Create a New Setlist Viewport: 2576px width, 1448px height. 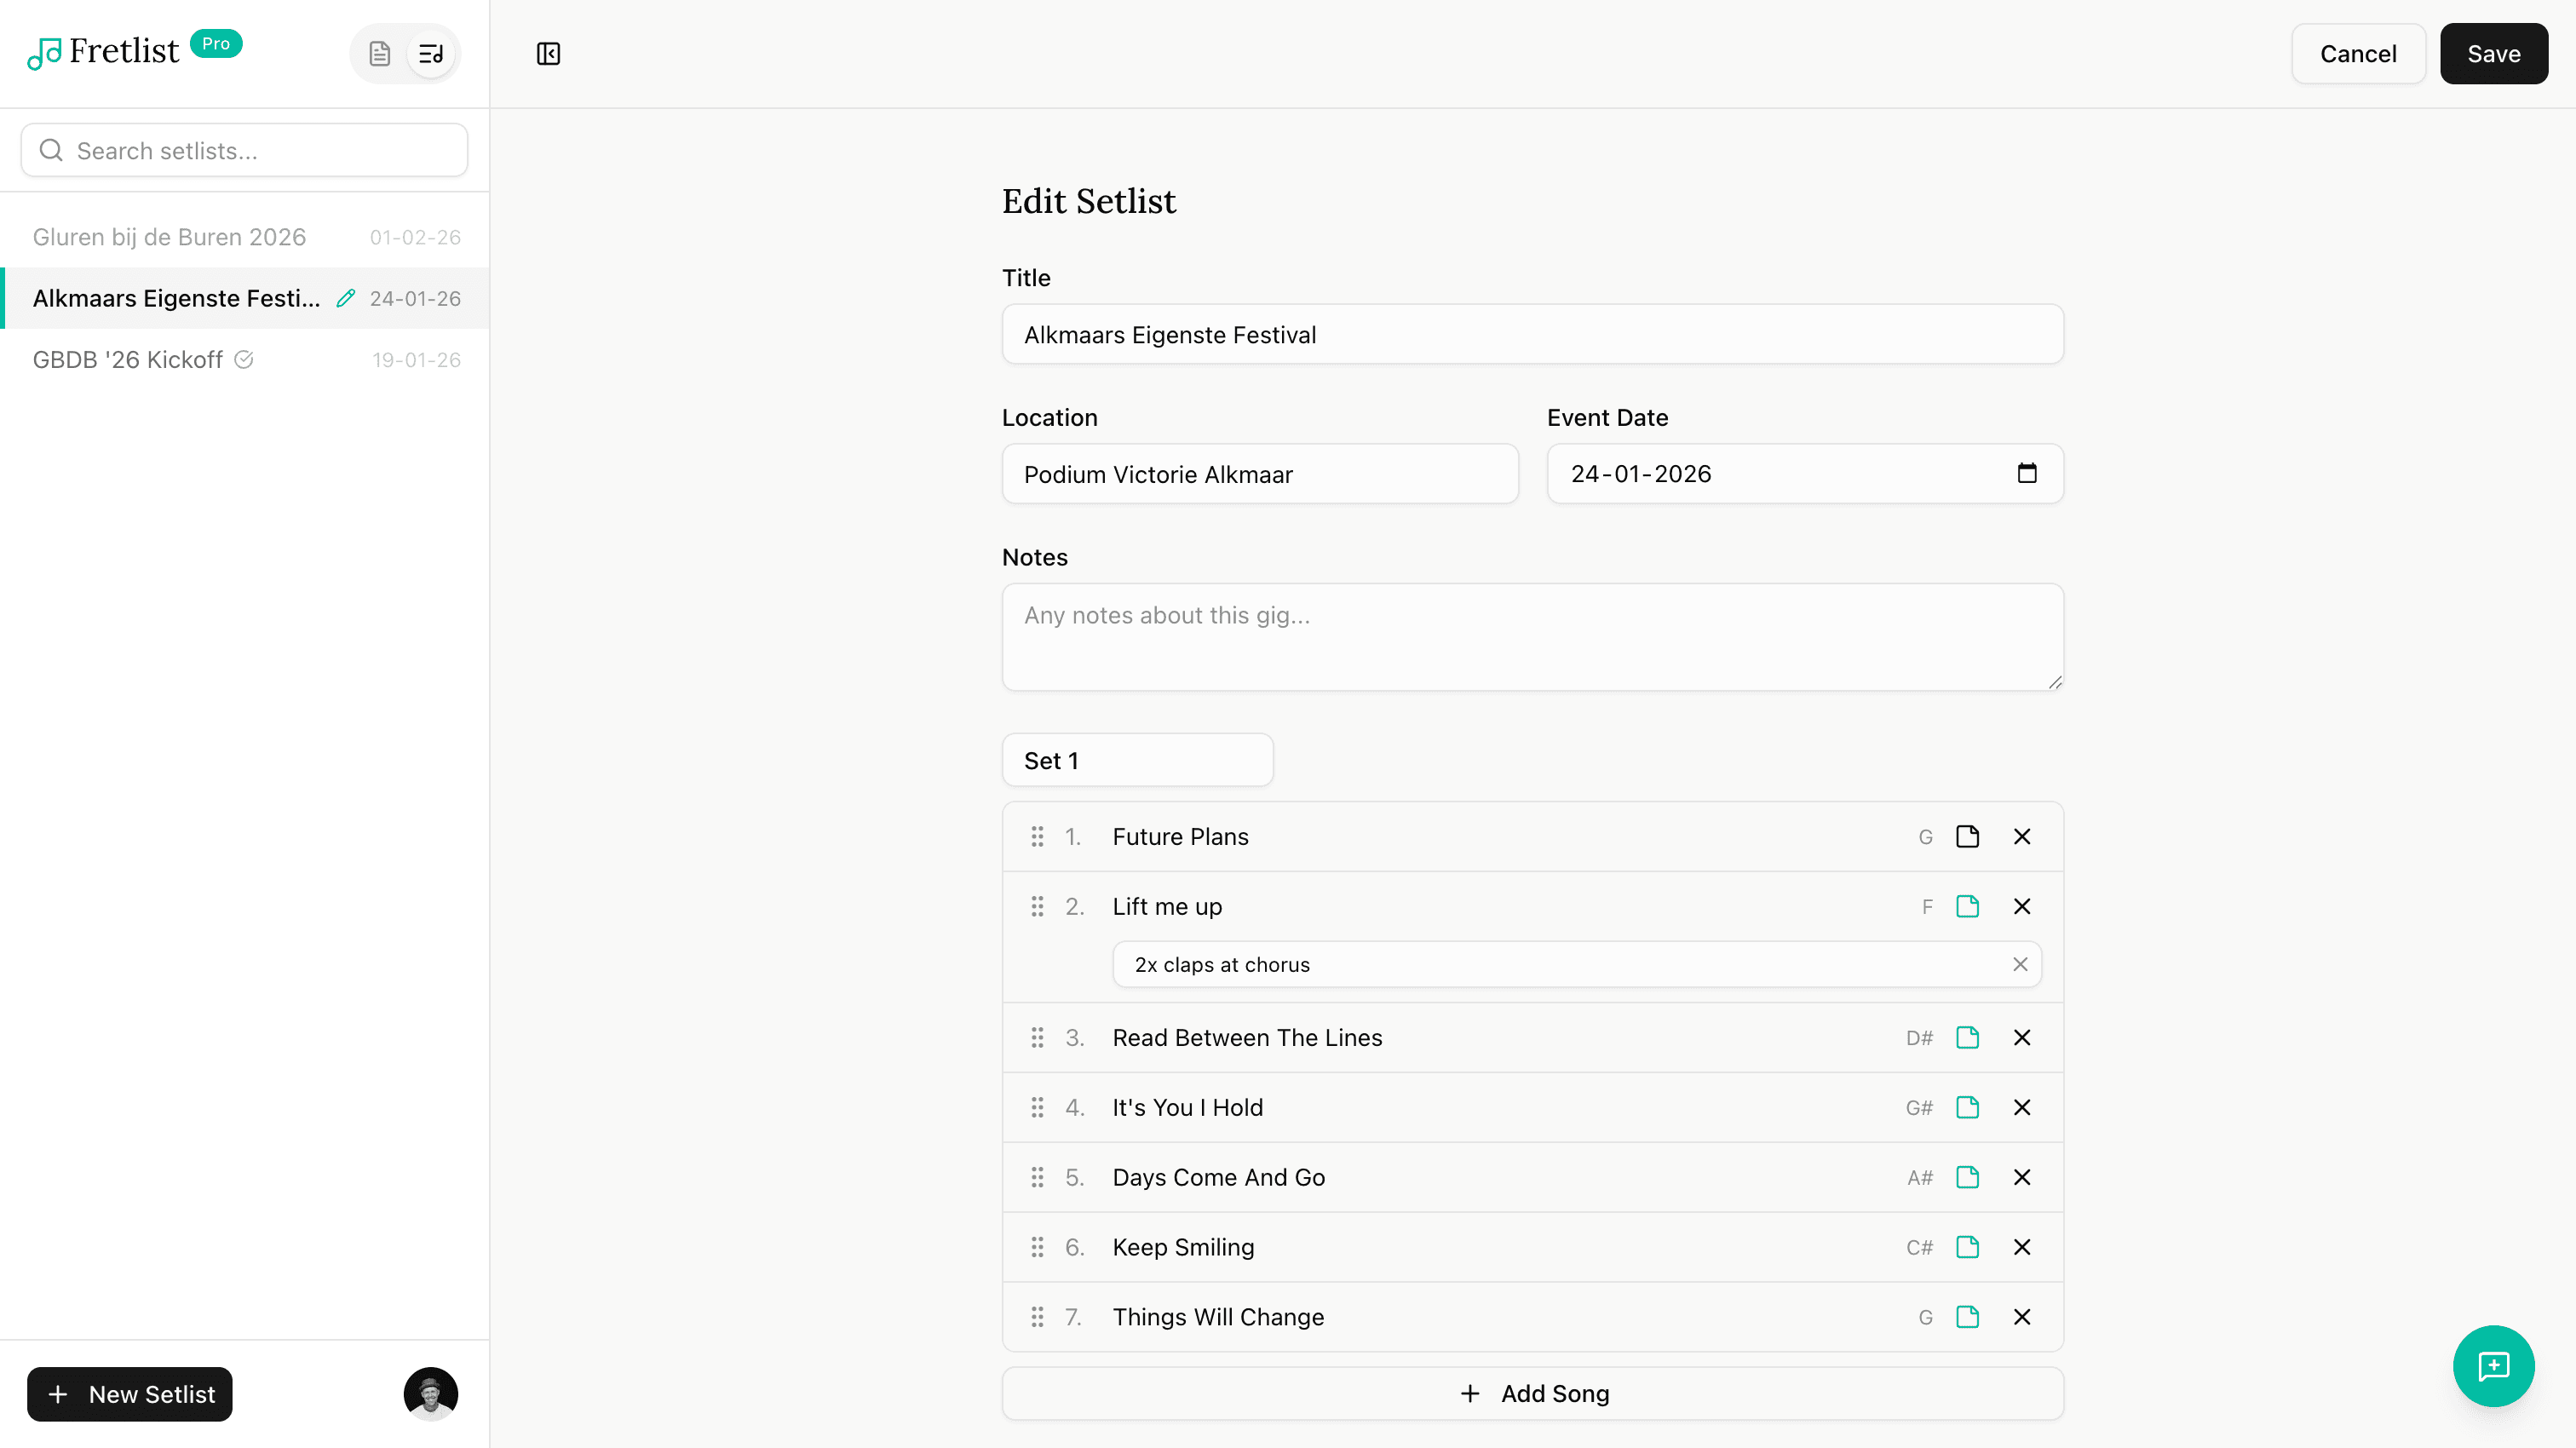(x=129, y=1394)
